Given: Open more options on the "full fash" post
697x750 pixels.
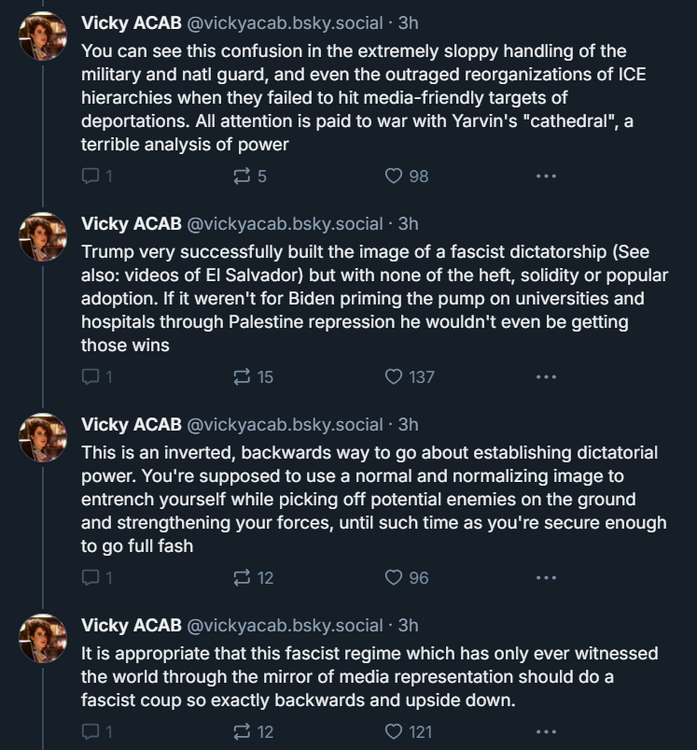Looking at the screenshot, I should tap(545, 577).
